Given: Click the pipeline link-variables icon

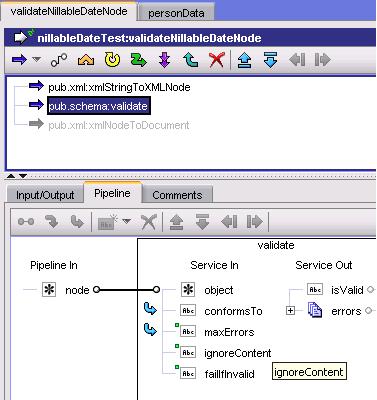Looking at the screenshot, I should (26, 222).
